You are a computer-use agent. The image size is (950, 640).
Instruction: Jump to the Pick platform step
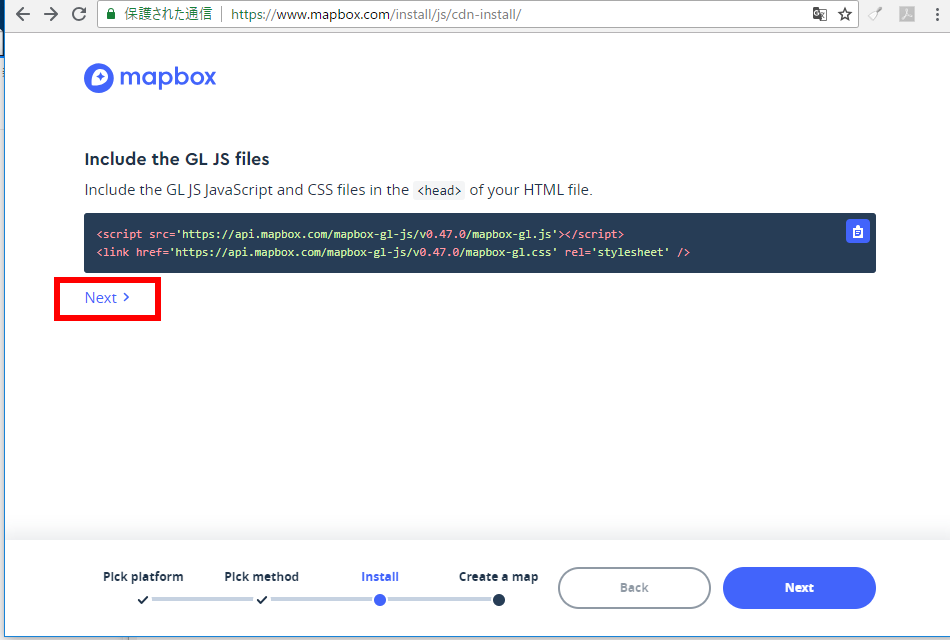(143, 577)
